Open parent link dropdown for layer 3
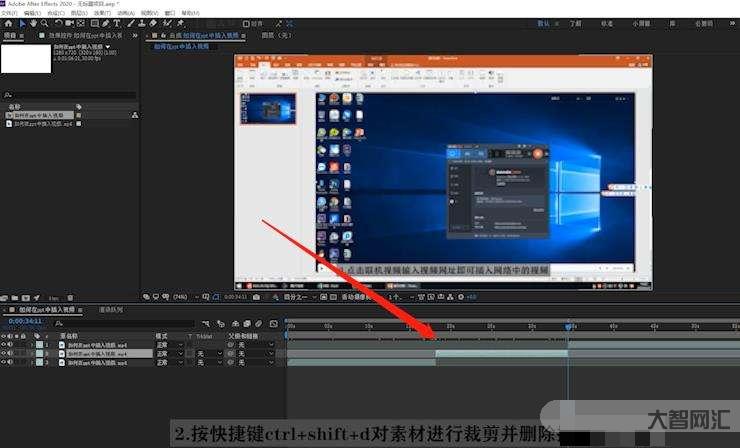Image resolution: width=740 pixels, height=448 pixels. [x=254, y=363]
